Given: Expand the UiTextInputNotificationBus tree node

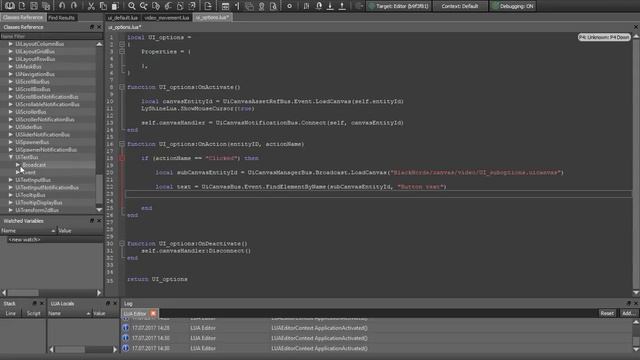Looking at the screenshot, I should (11, 187).
